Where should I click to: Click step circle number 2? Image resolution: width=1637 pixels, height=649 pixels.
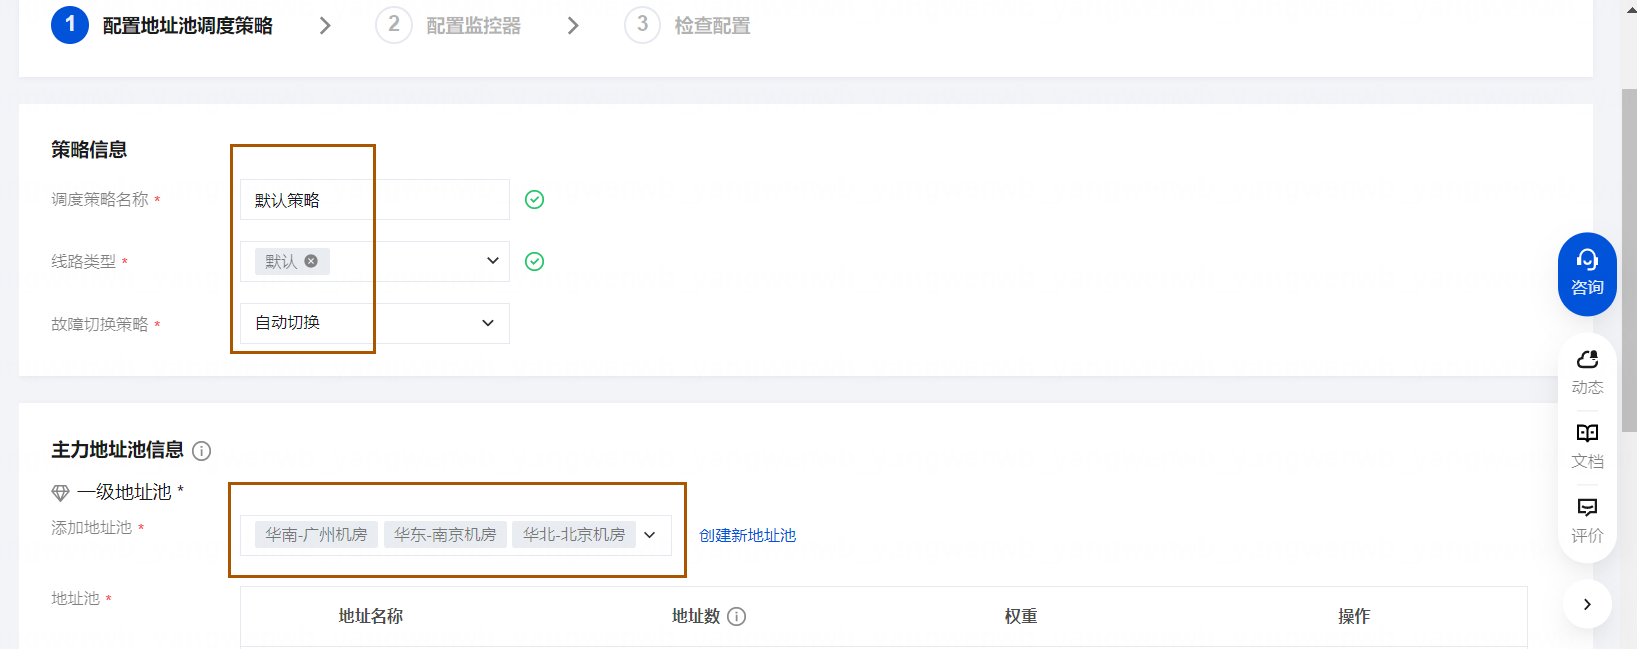pos(394,24)
